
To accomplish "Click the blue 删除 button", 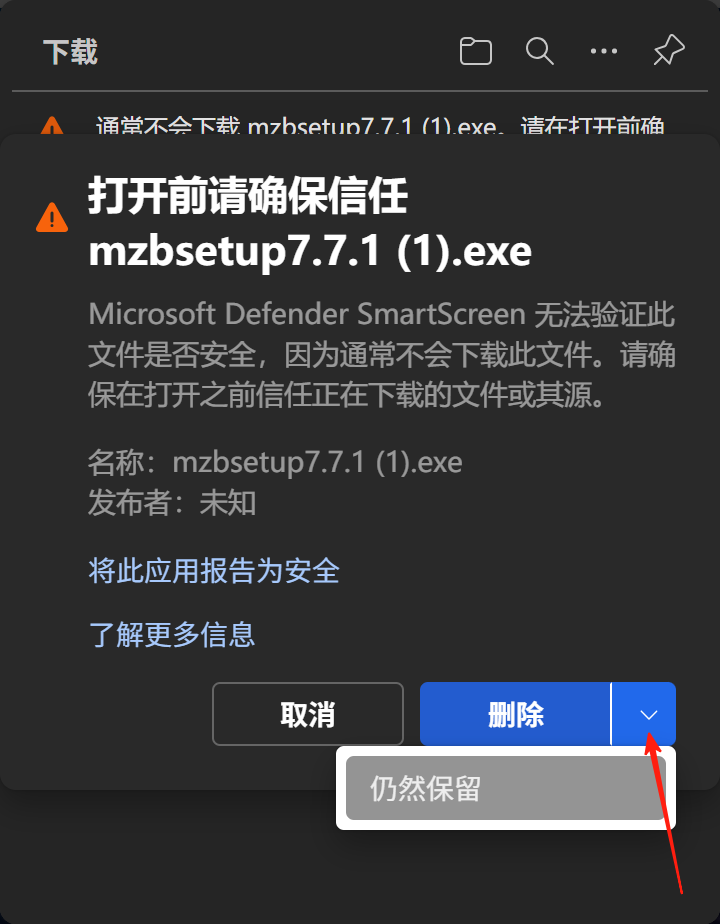I will point(516,714).
